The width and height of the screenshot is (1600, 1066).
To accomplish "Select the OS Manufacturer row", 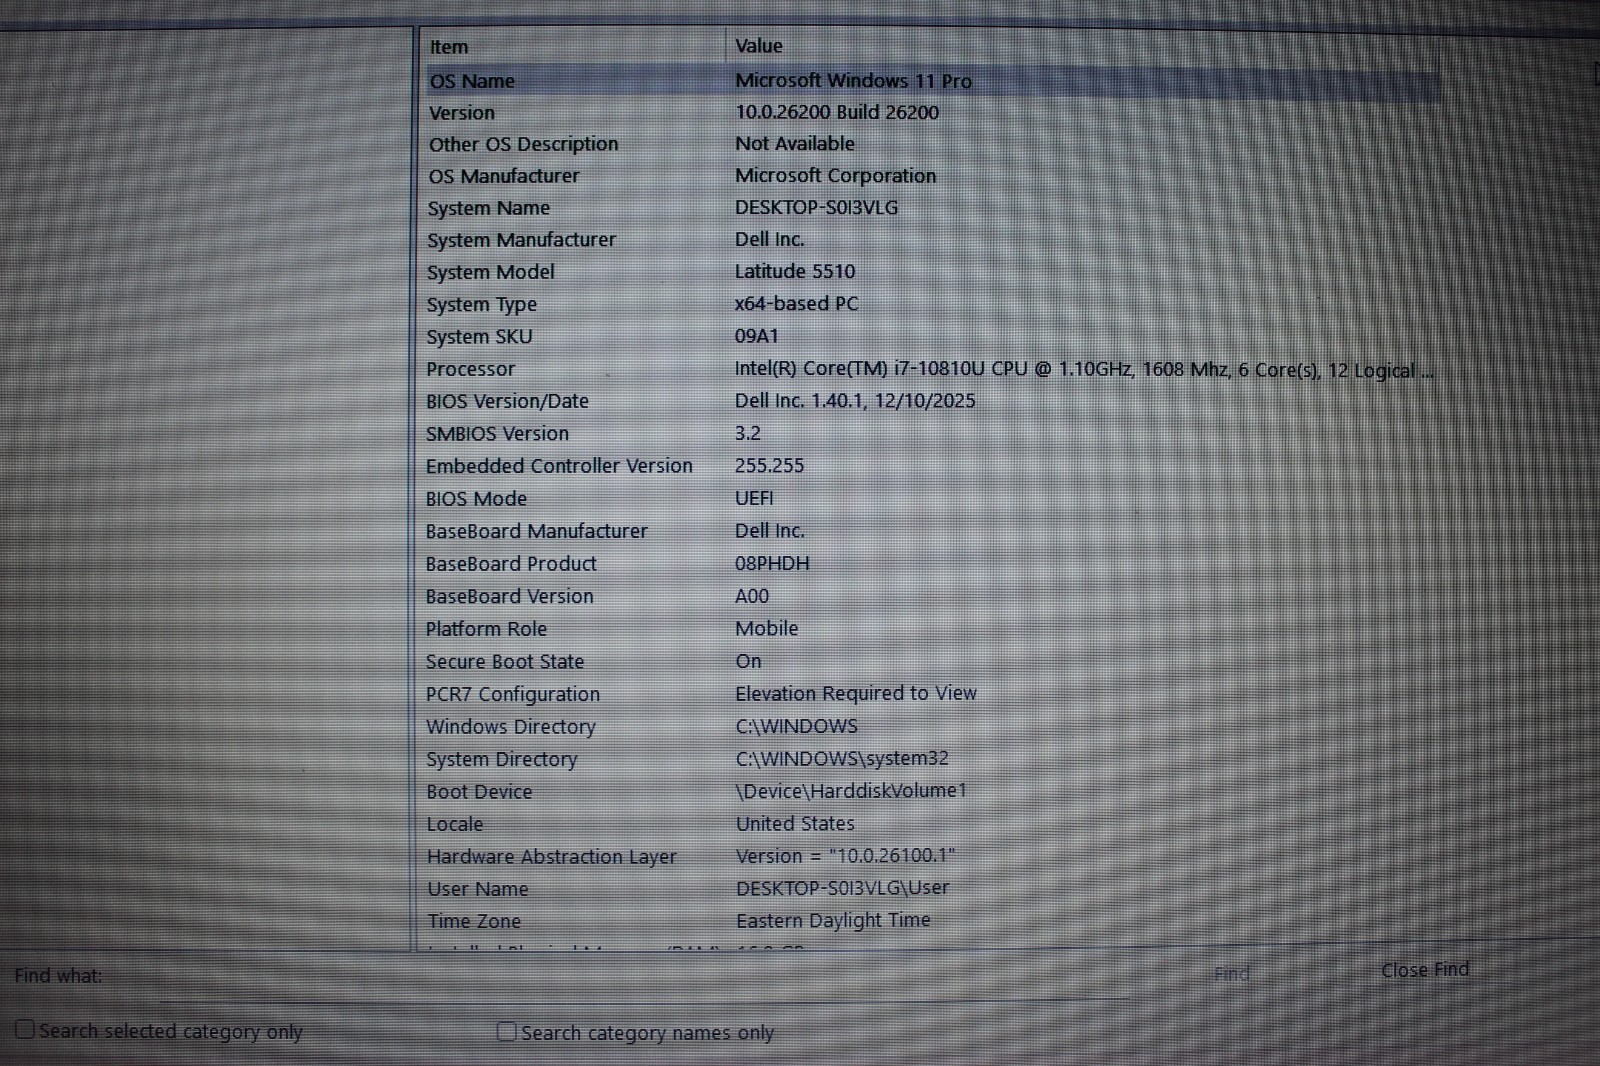I will [x=932, y=176].
